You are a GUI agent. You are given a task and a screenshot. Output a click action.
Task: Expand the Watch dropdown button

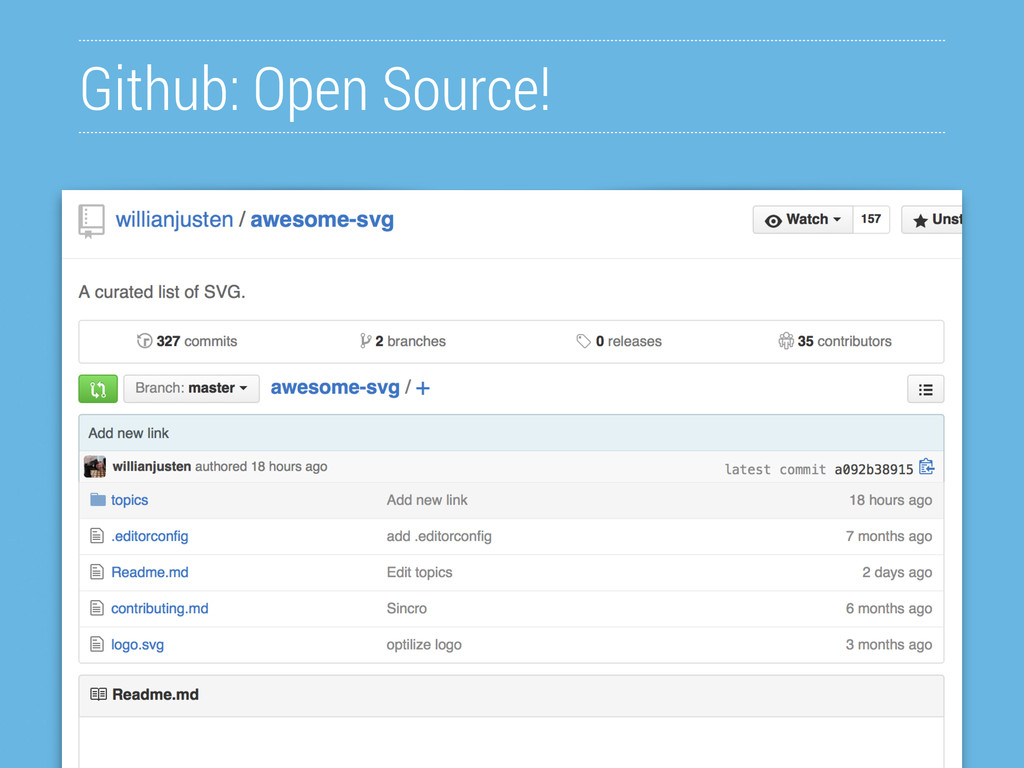click(802, 220)
